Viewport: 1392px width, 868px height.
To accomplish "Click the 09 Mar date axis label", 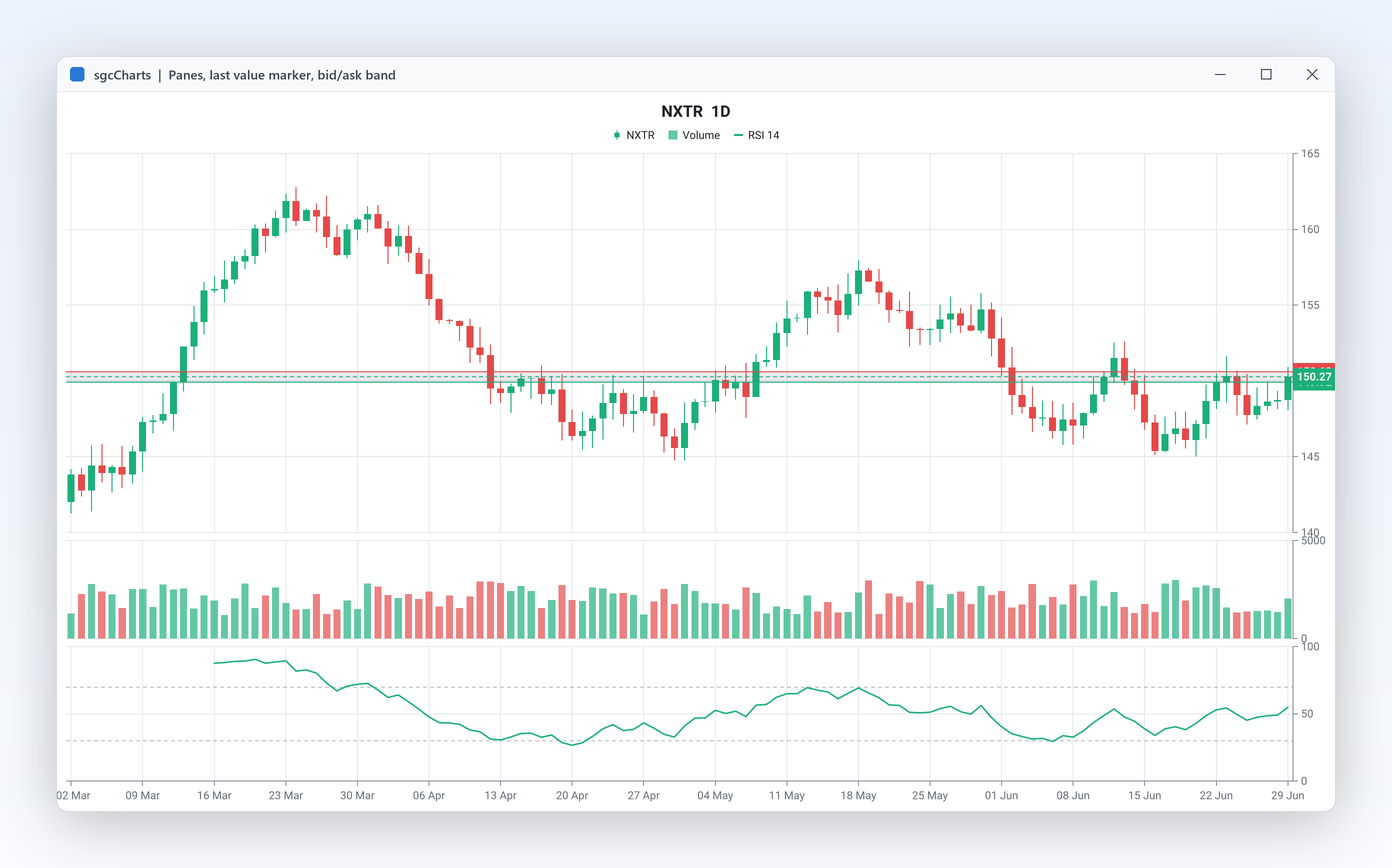I will point(143,797).
